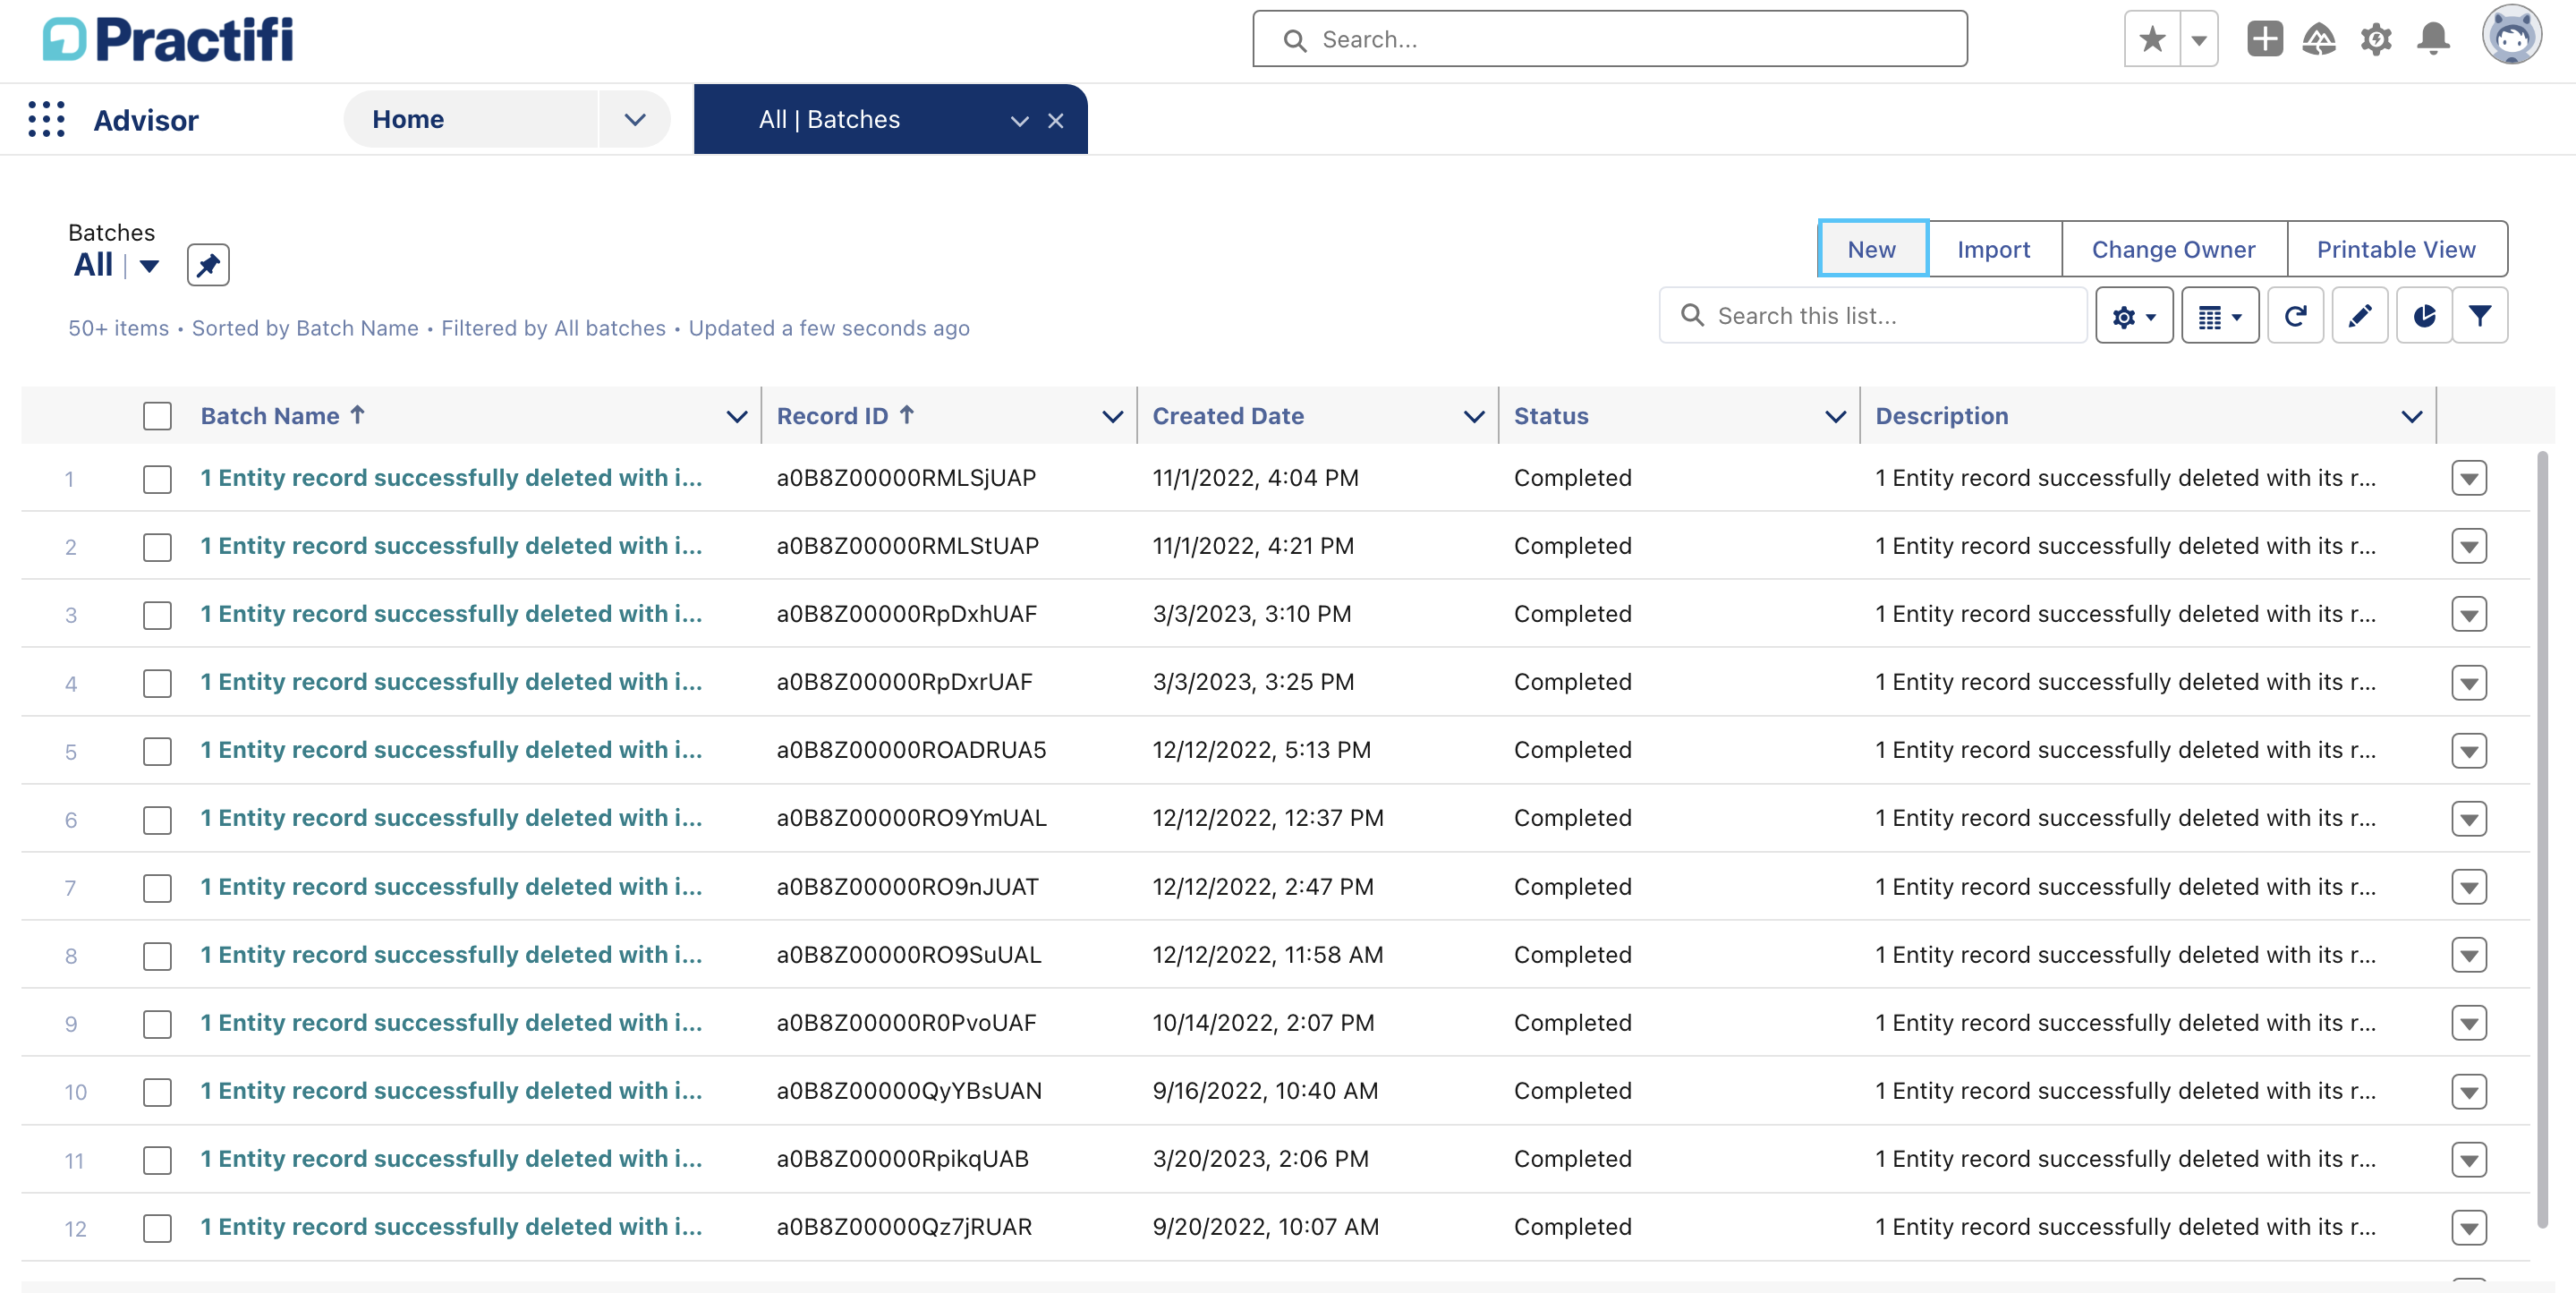Open Status column options chevron
This screenshot has height=1293, width=2576.
(x=1835, y=416)
